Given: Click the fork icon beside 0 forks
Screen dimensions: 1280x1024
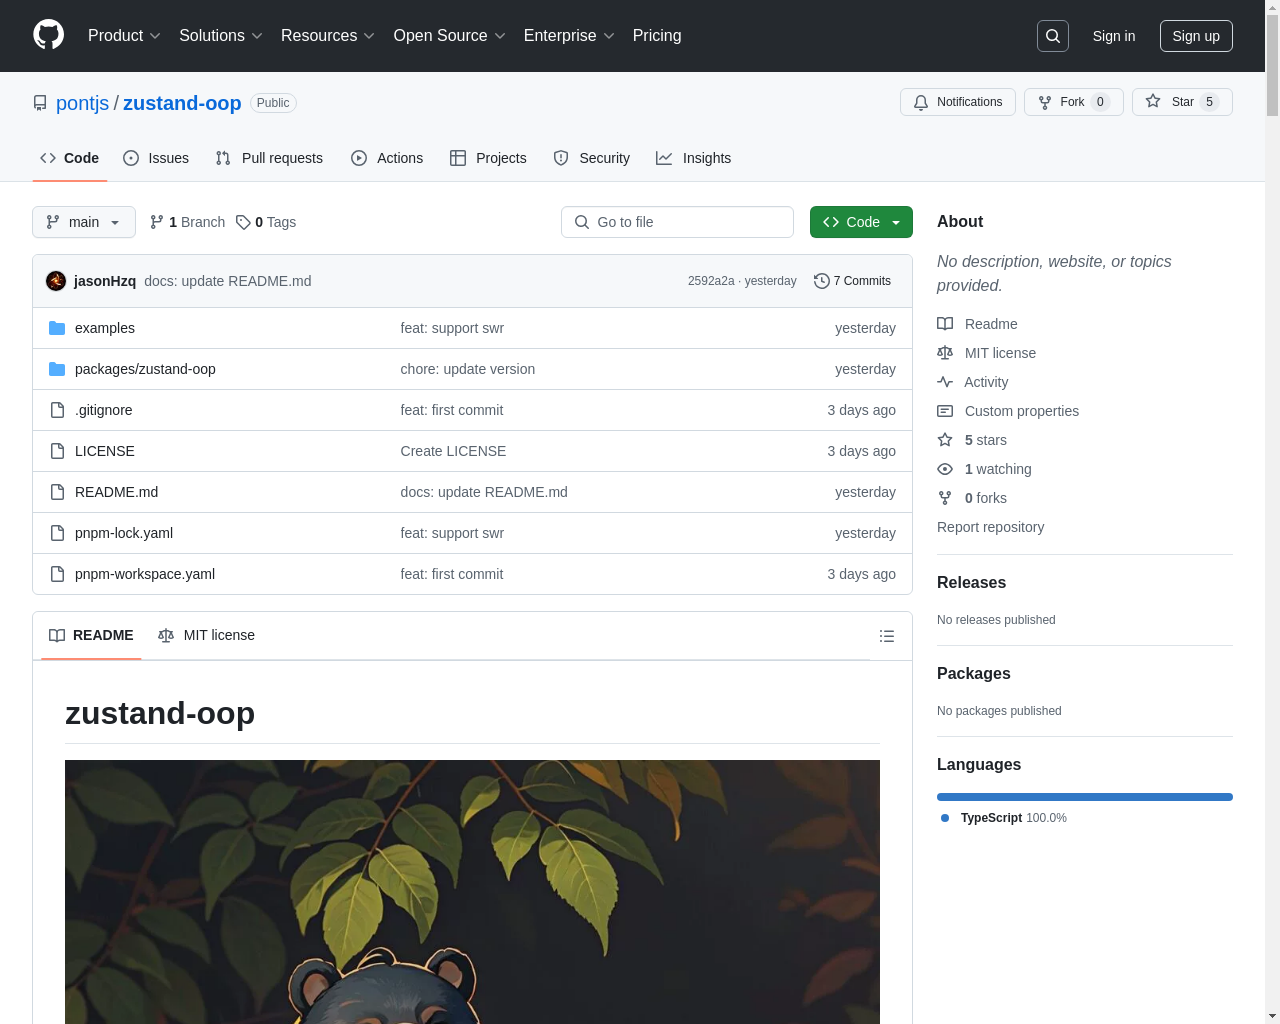Looking at the screenshot, I should click(945, 498).
